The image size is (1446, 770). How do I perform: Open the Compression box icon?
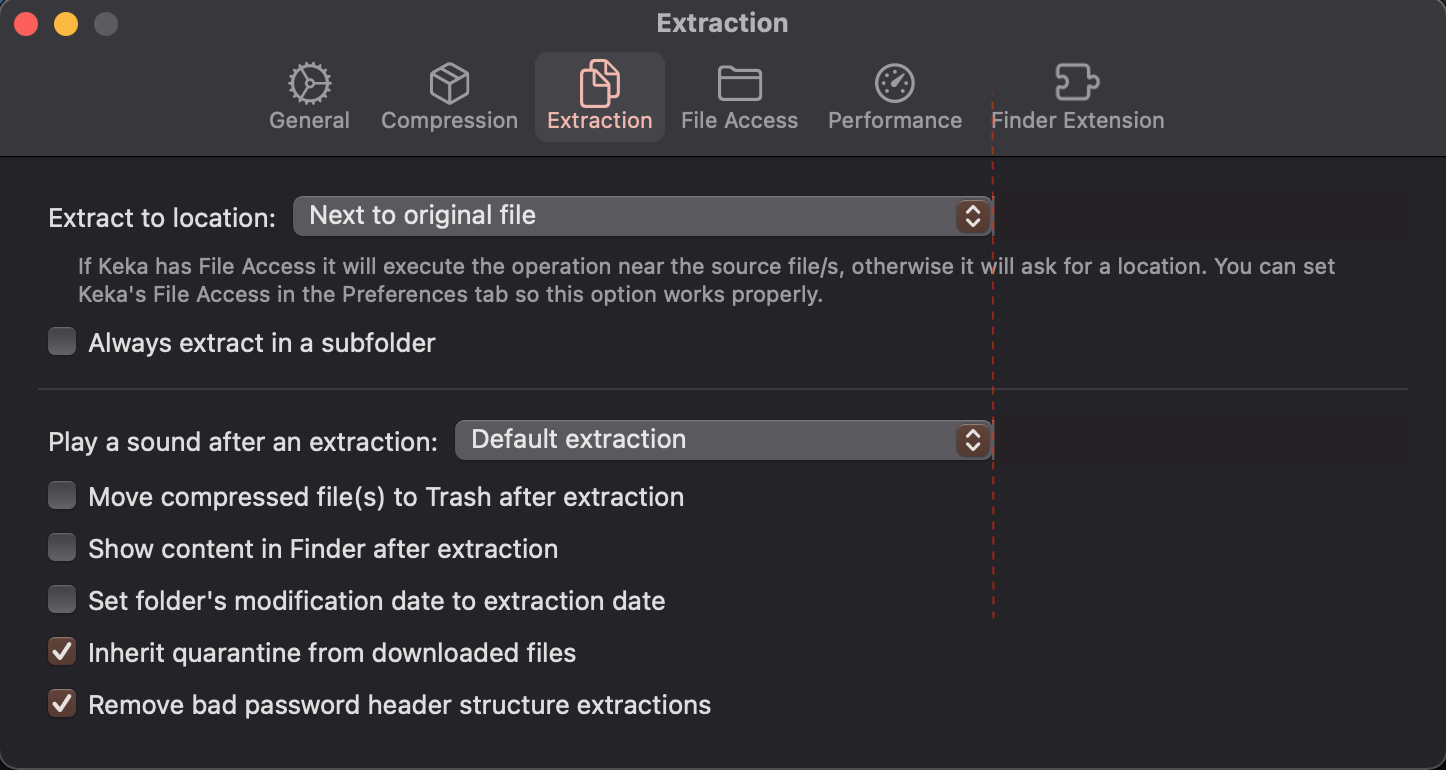pyautogui.click(x=449, y=84)
